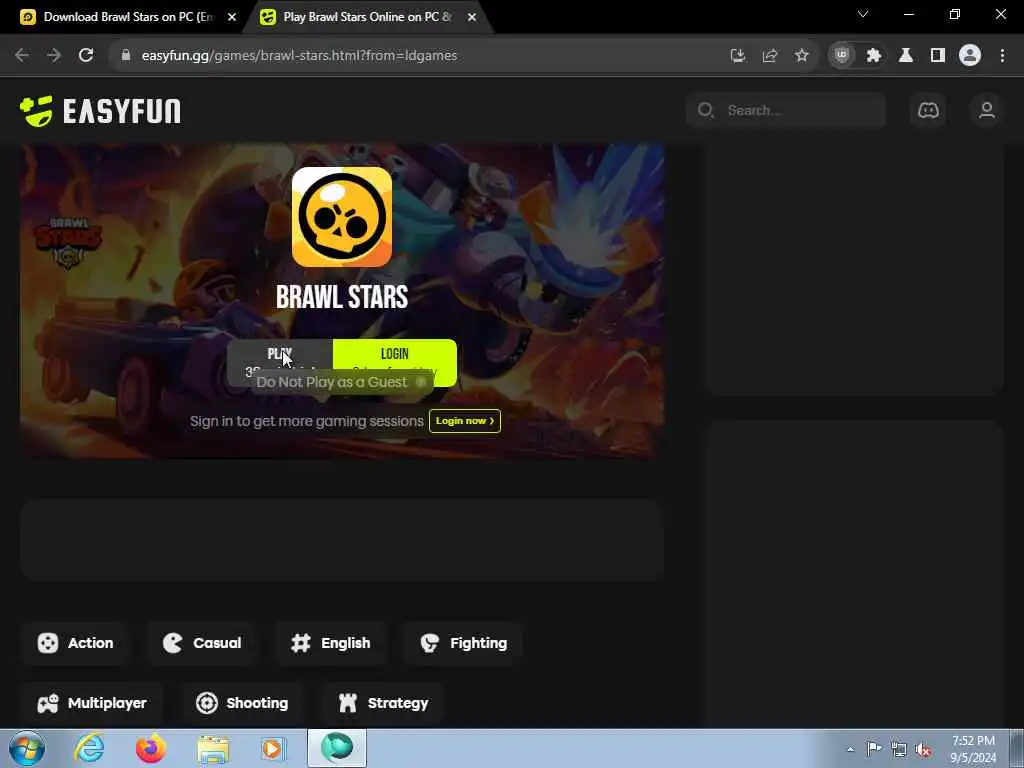Screen dimensions: 1024x768
Task: Open File Explorer from taskbar
Action: click(213, 749)
